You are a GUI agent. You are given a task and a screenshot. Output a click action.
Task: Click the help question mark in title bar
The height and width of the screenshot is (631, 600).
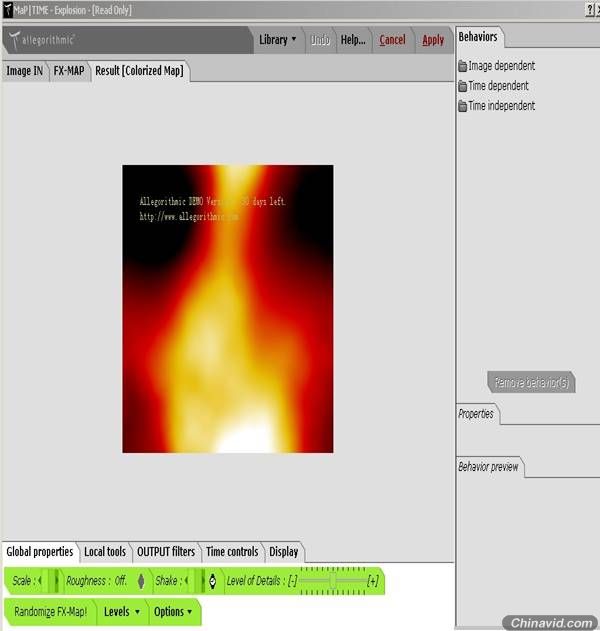pyautogui.click(x=590, y=10)
